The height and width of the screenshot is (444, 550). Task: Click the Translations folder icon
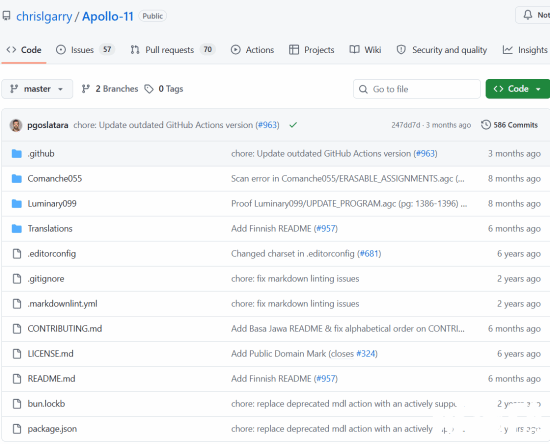16,229
